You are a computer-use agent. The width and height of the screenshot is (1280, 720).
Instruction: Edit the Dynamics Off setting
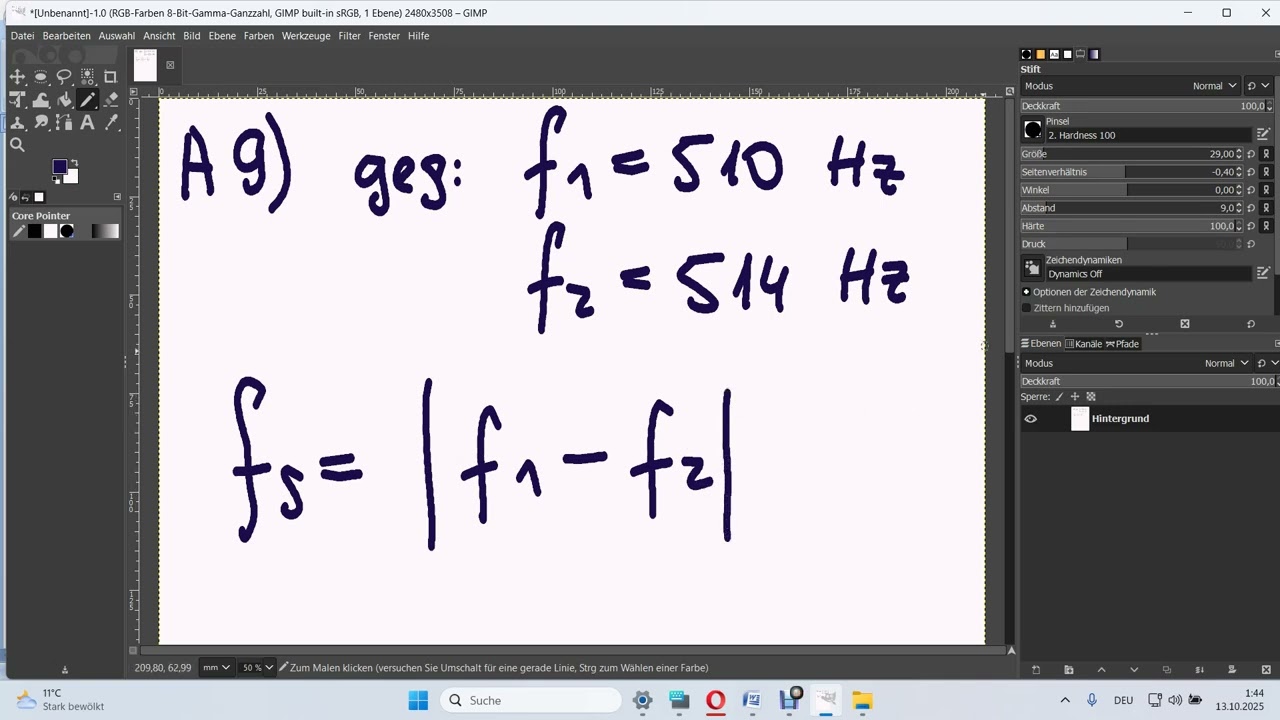(x=1263, y=273)
